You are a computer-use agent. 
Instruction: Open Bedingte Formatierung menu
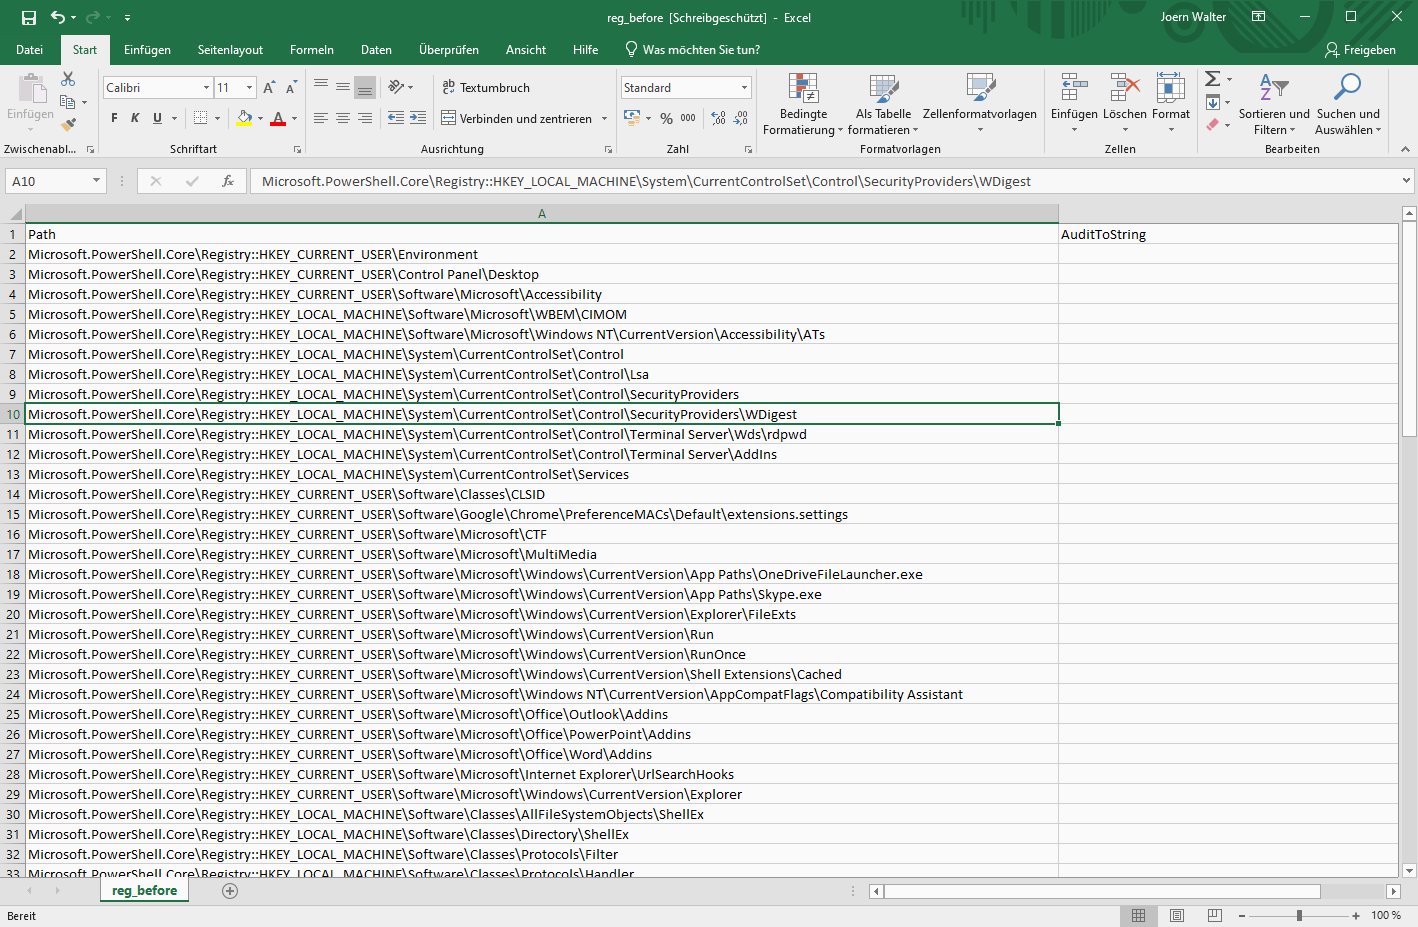coord(803,105)
